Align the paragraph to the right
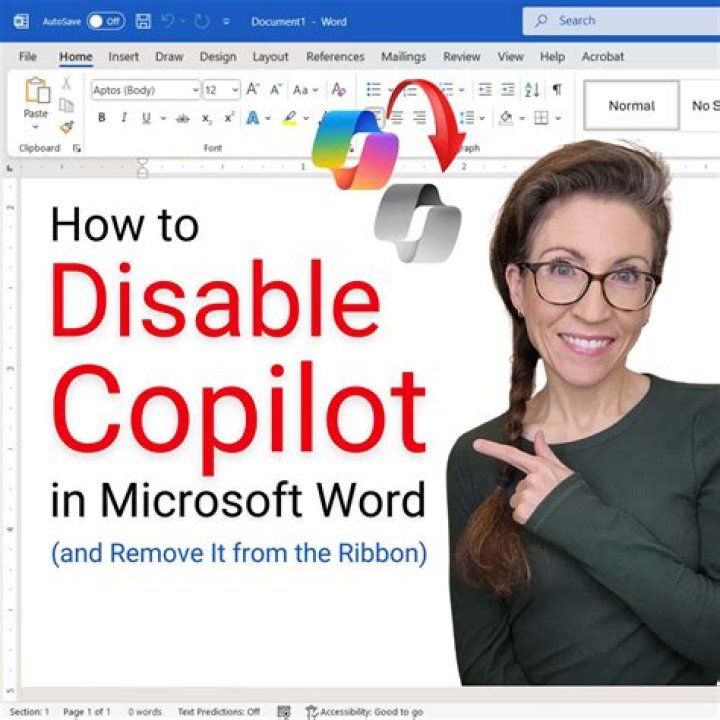 419,118
